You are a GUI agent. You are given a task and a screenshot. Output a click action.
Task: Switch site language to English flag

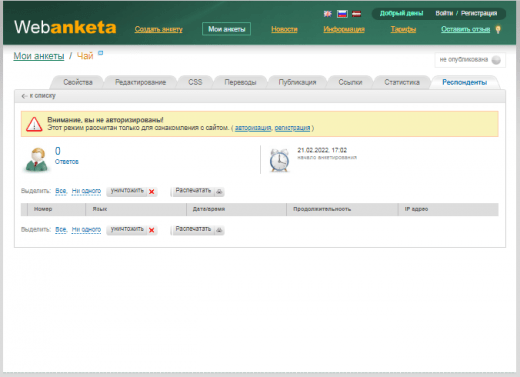click(x=328, y=14)
